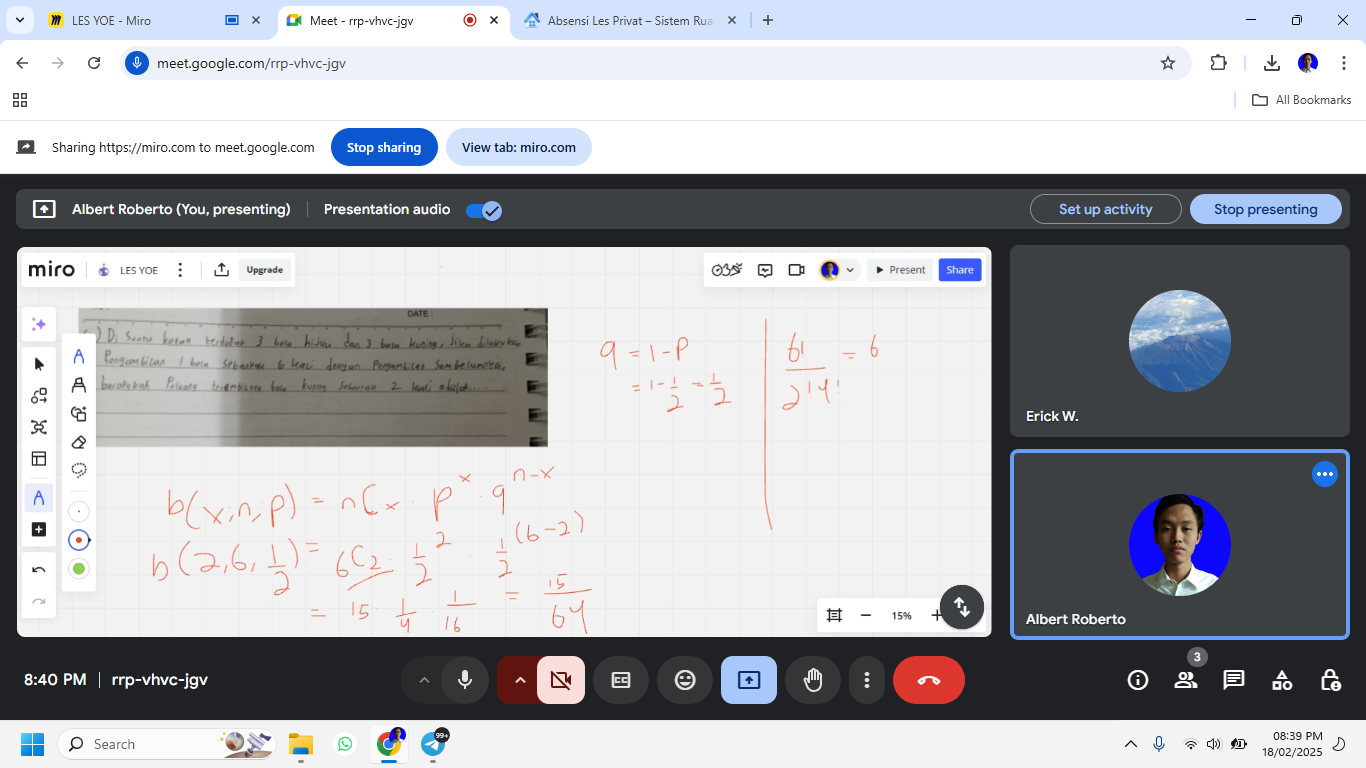
Task: Pick the highlighter in the pen submenu
Action: point(79,385)
